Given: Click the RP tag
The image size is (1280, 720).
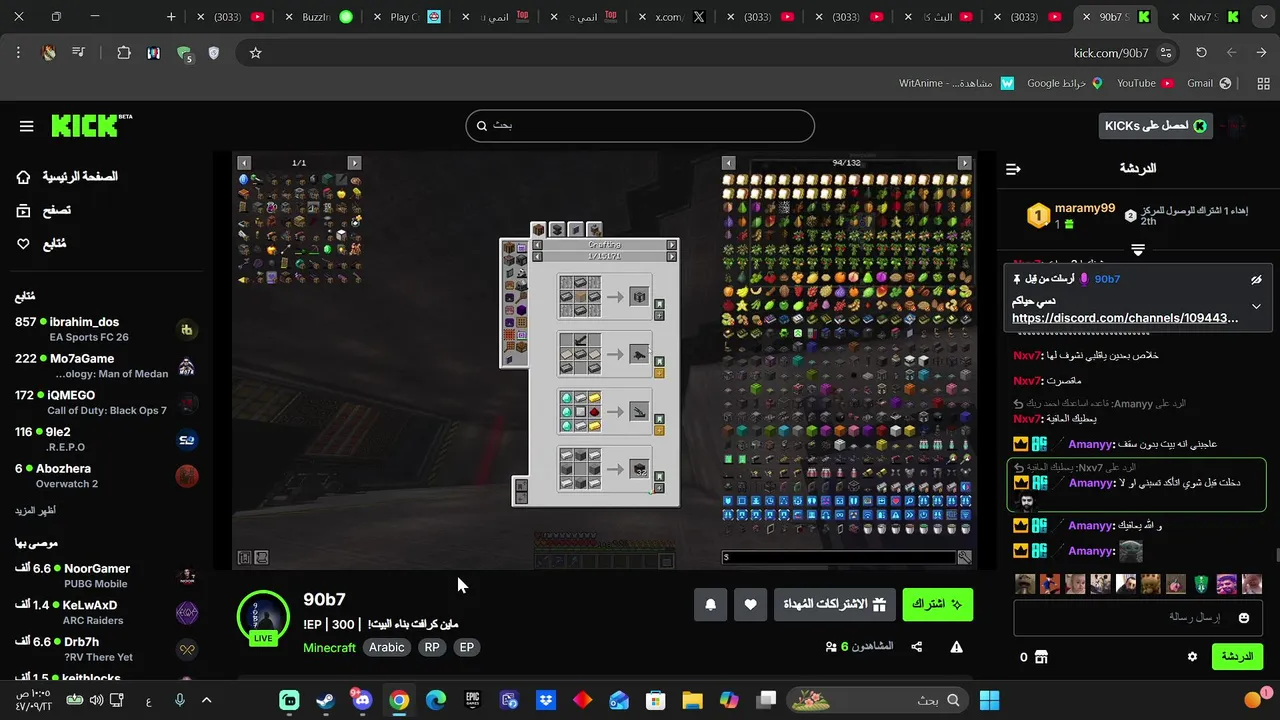Looking at the screenshot, I should click(x=432, y=648).
